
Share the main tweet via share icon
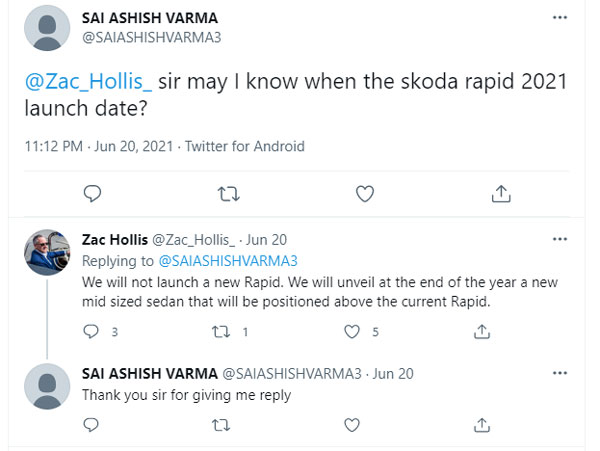[x=501, y=194]
